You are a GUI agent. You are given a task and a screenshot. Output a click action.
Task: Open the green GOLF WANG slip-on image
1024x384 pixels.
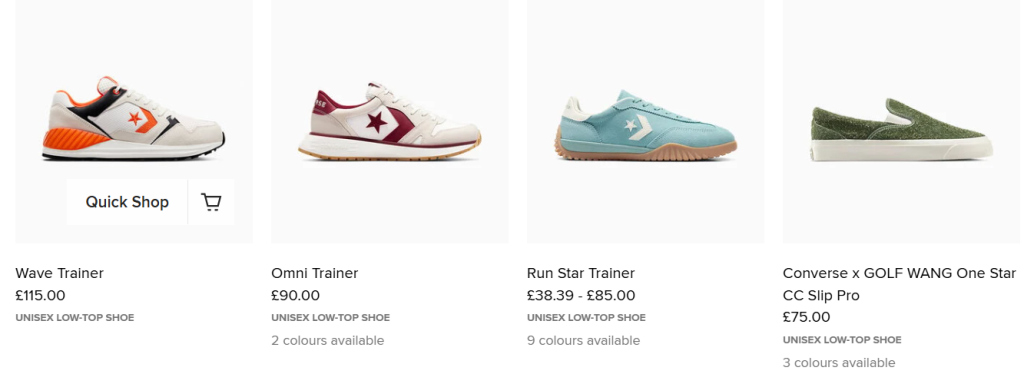pos(901,129)
